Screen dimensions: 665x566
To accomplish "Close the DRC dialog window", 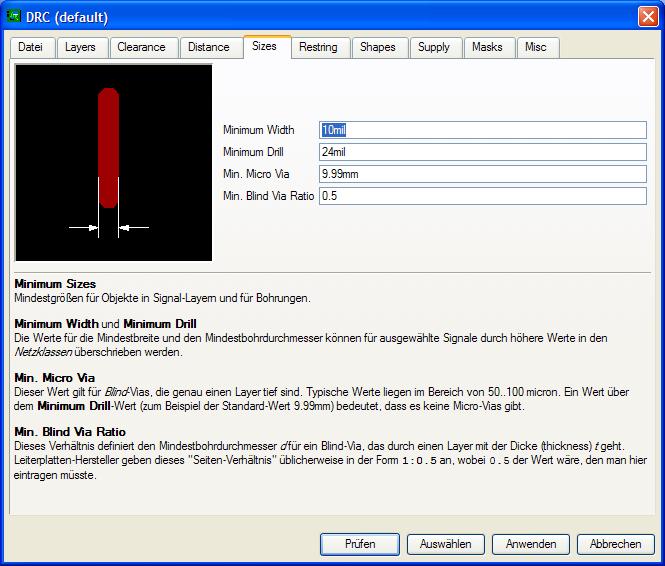I will (x=647, y=16).
